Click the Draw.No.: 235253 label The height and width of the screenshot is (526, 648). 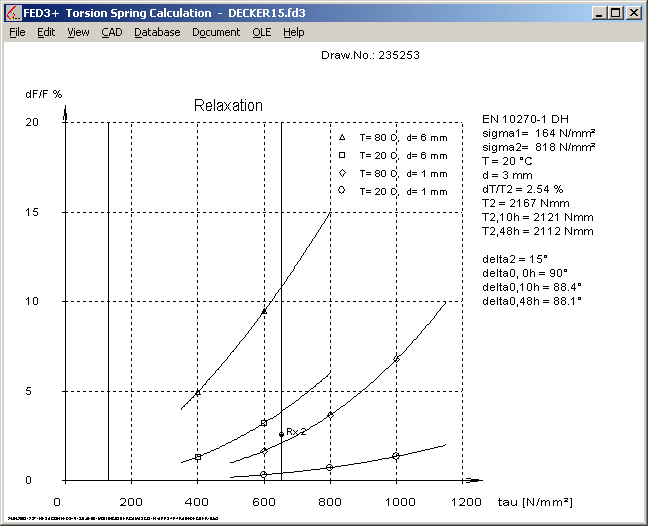369,55
